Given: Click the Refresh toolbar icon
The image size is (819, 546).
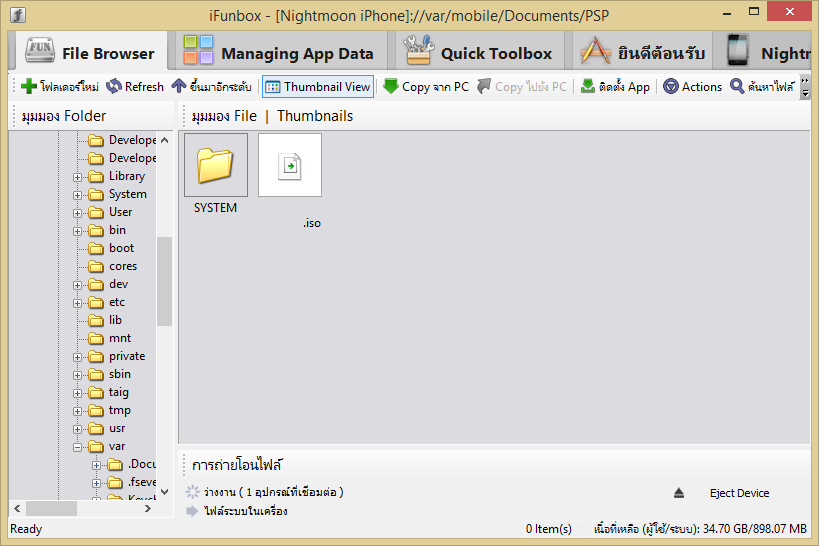Looking at the screenshot, I should [x=114, y=86].
